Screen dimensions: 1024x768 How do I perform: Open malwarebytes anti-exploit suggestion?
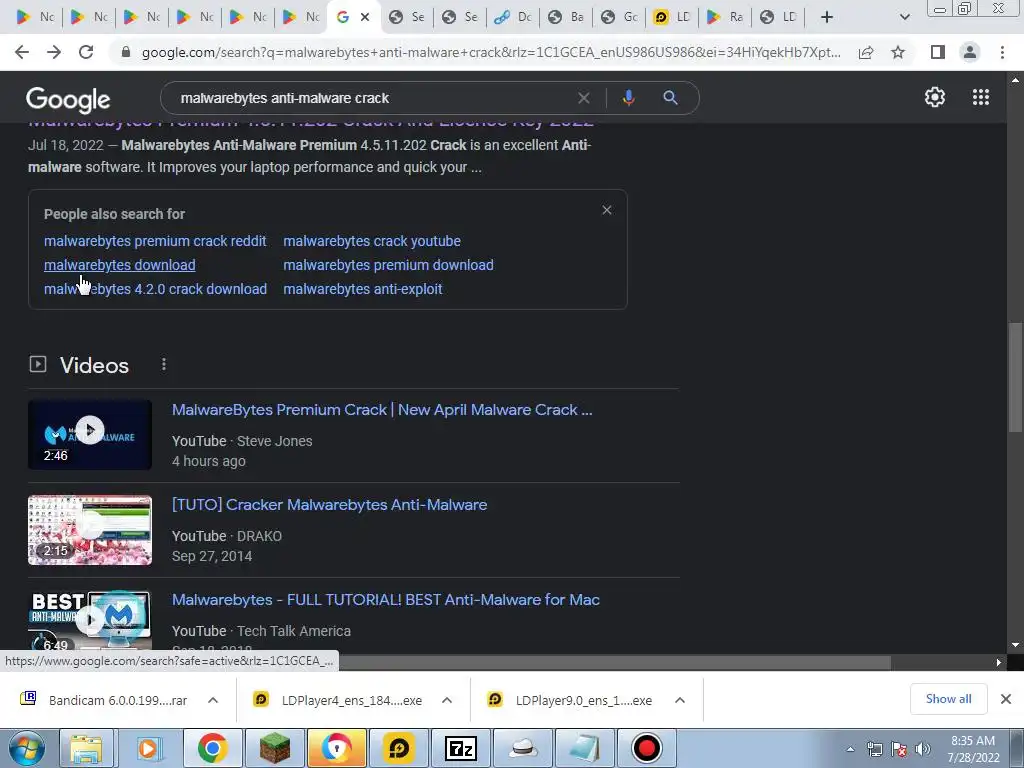(x=362, y=289)
